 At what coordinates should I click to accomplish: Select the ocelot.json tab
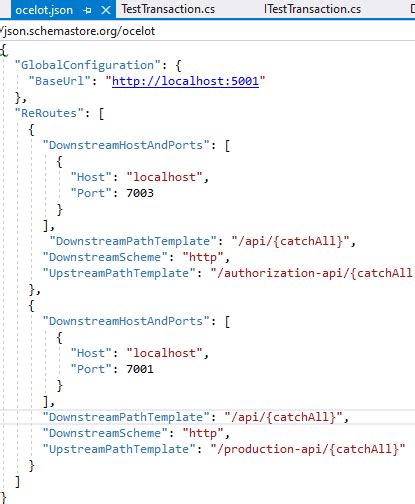(44, 10)
